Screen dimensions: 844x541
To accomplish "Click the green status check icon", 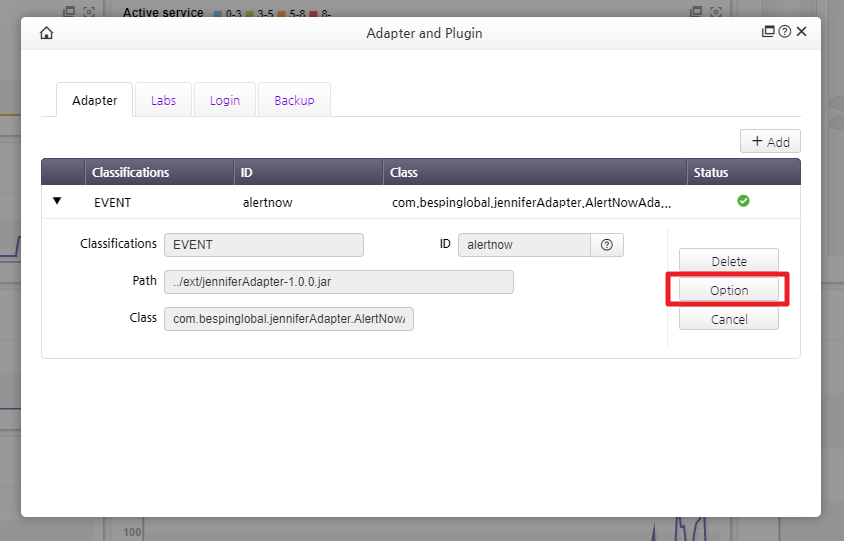I will 743,201.
